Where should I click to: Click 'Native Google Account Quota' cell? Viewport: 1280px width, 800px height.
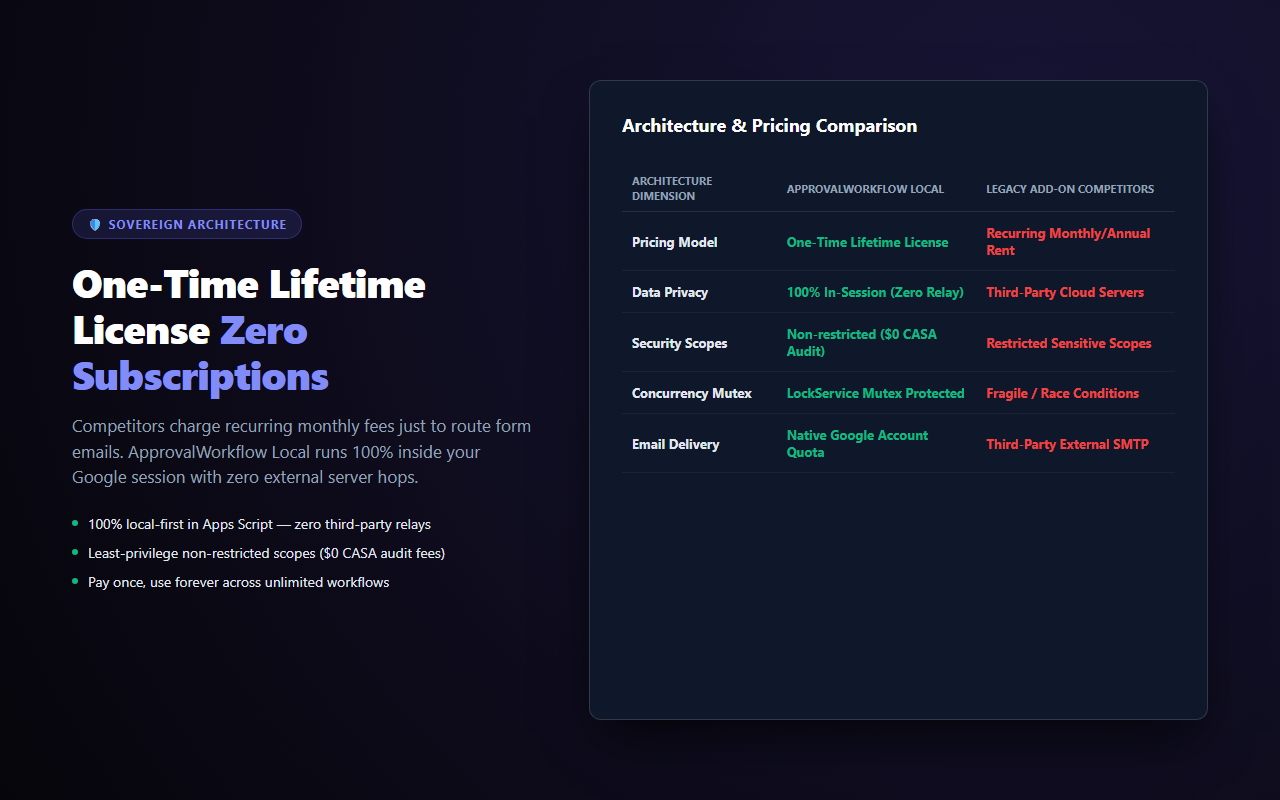tap(857, 444)
